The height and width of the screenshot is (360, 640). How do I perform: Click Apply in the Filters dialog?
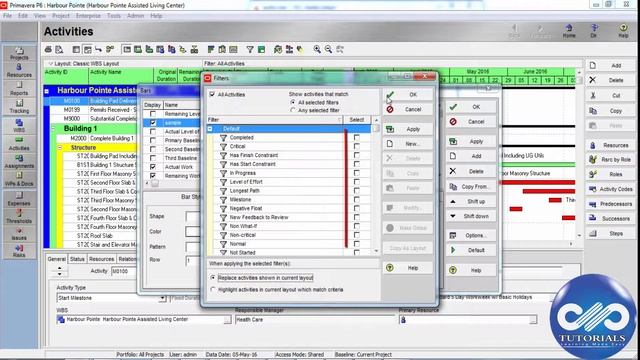408,129
